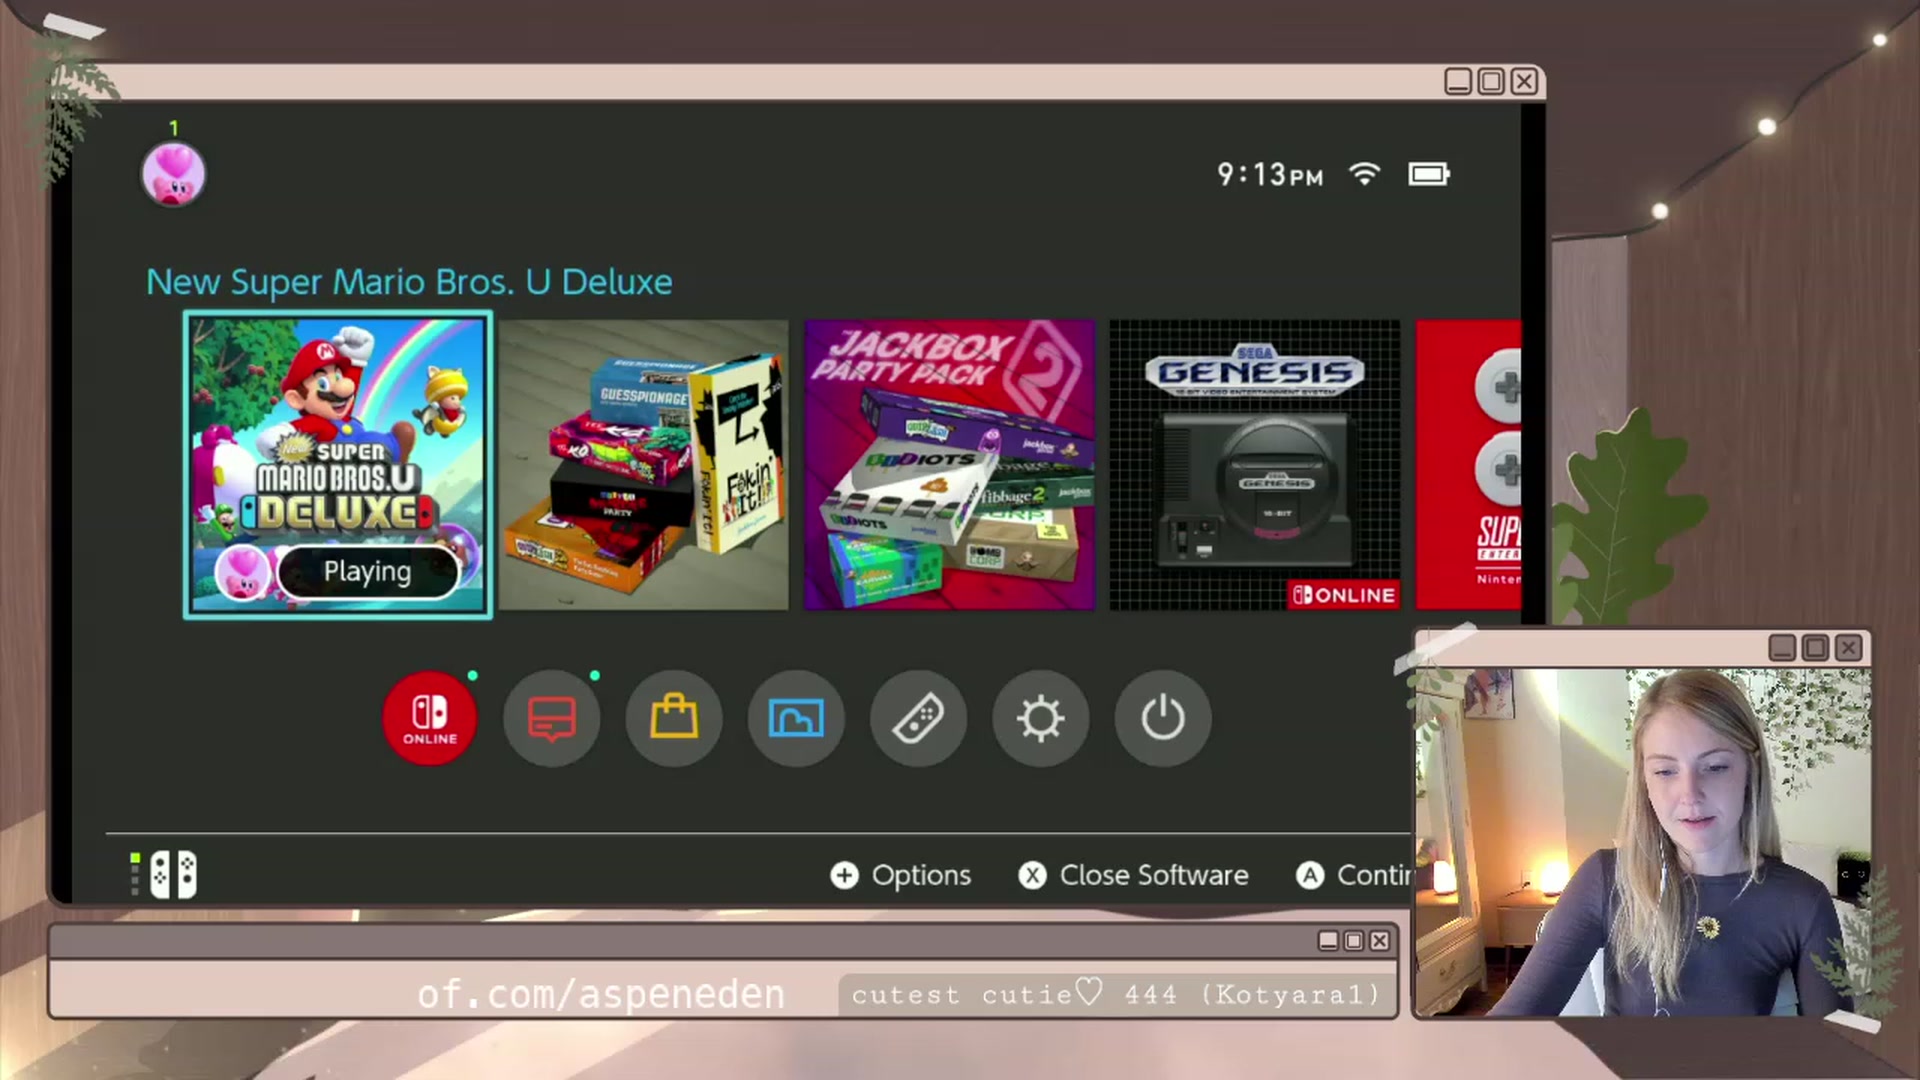1920x1080 pixels.
Task: Maximize the game capture overlay window
Action: pos(1491,82)
